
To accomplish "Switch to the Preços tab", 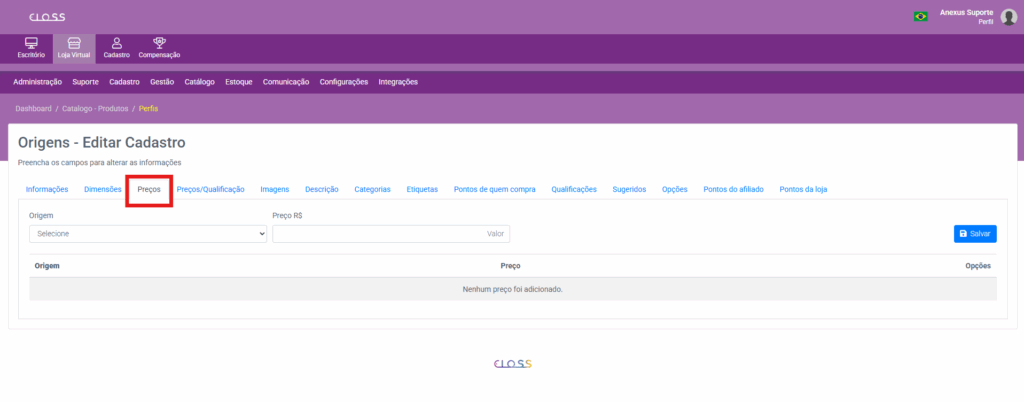I will coord(149,189).
